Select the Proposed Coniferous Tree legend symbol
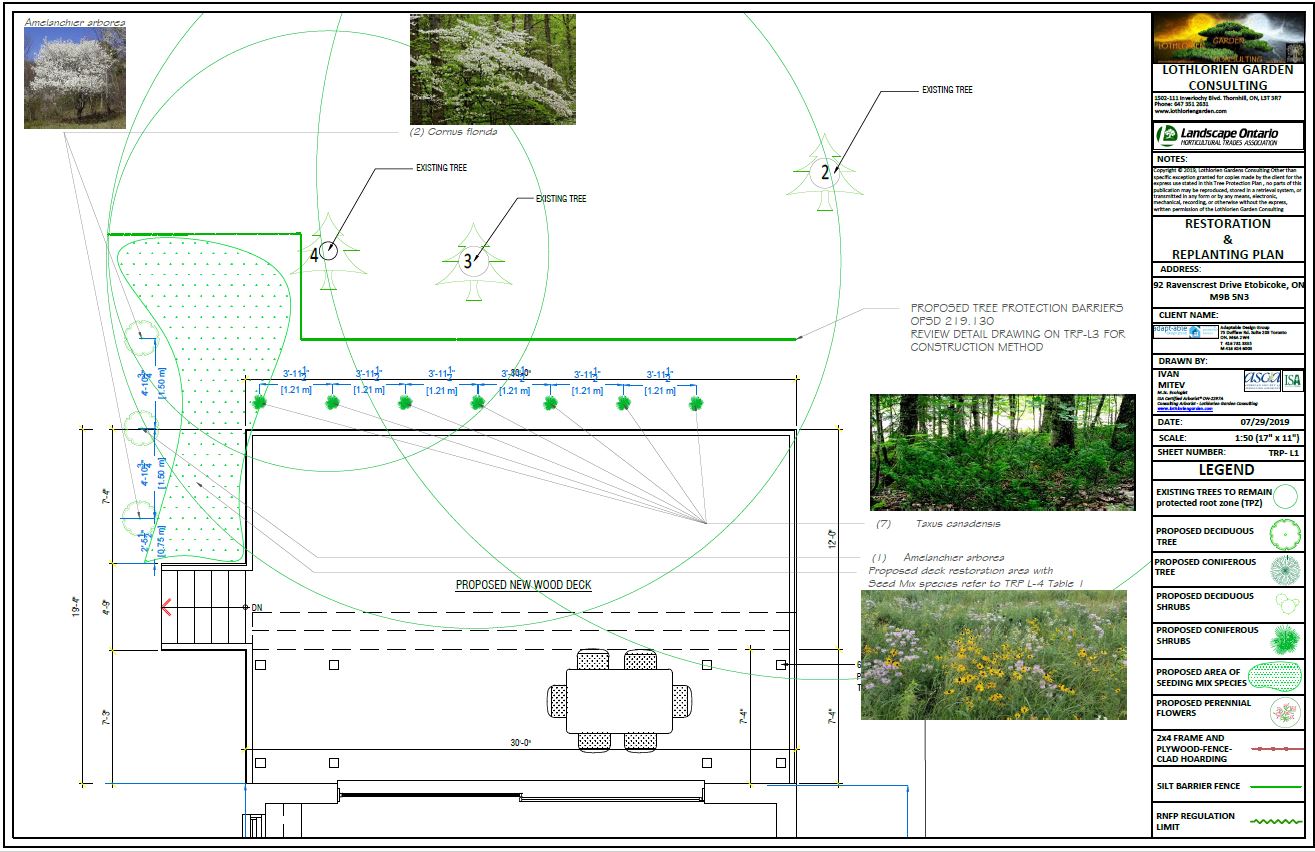 (x=1285, y=569)
